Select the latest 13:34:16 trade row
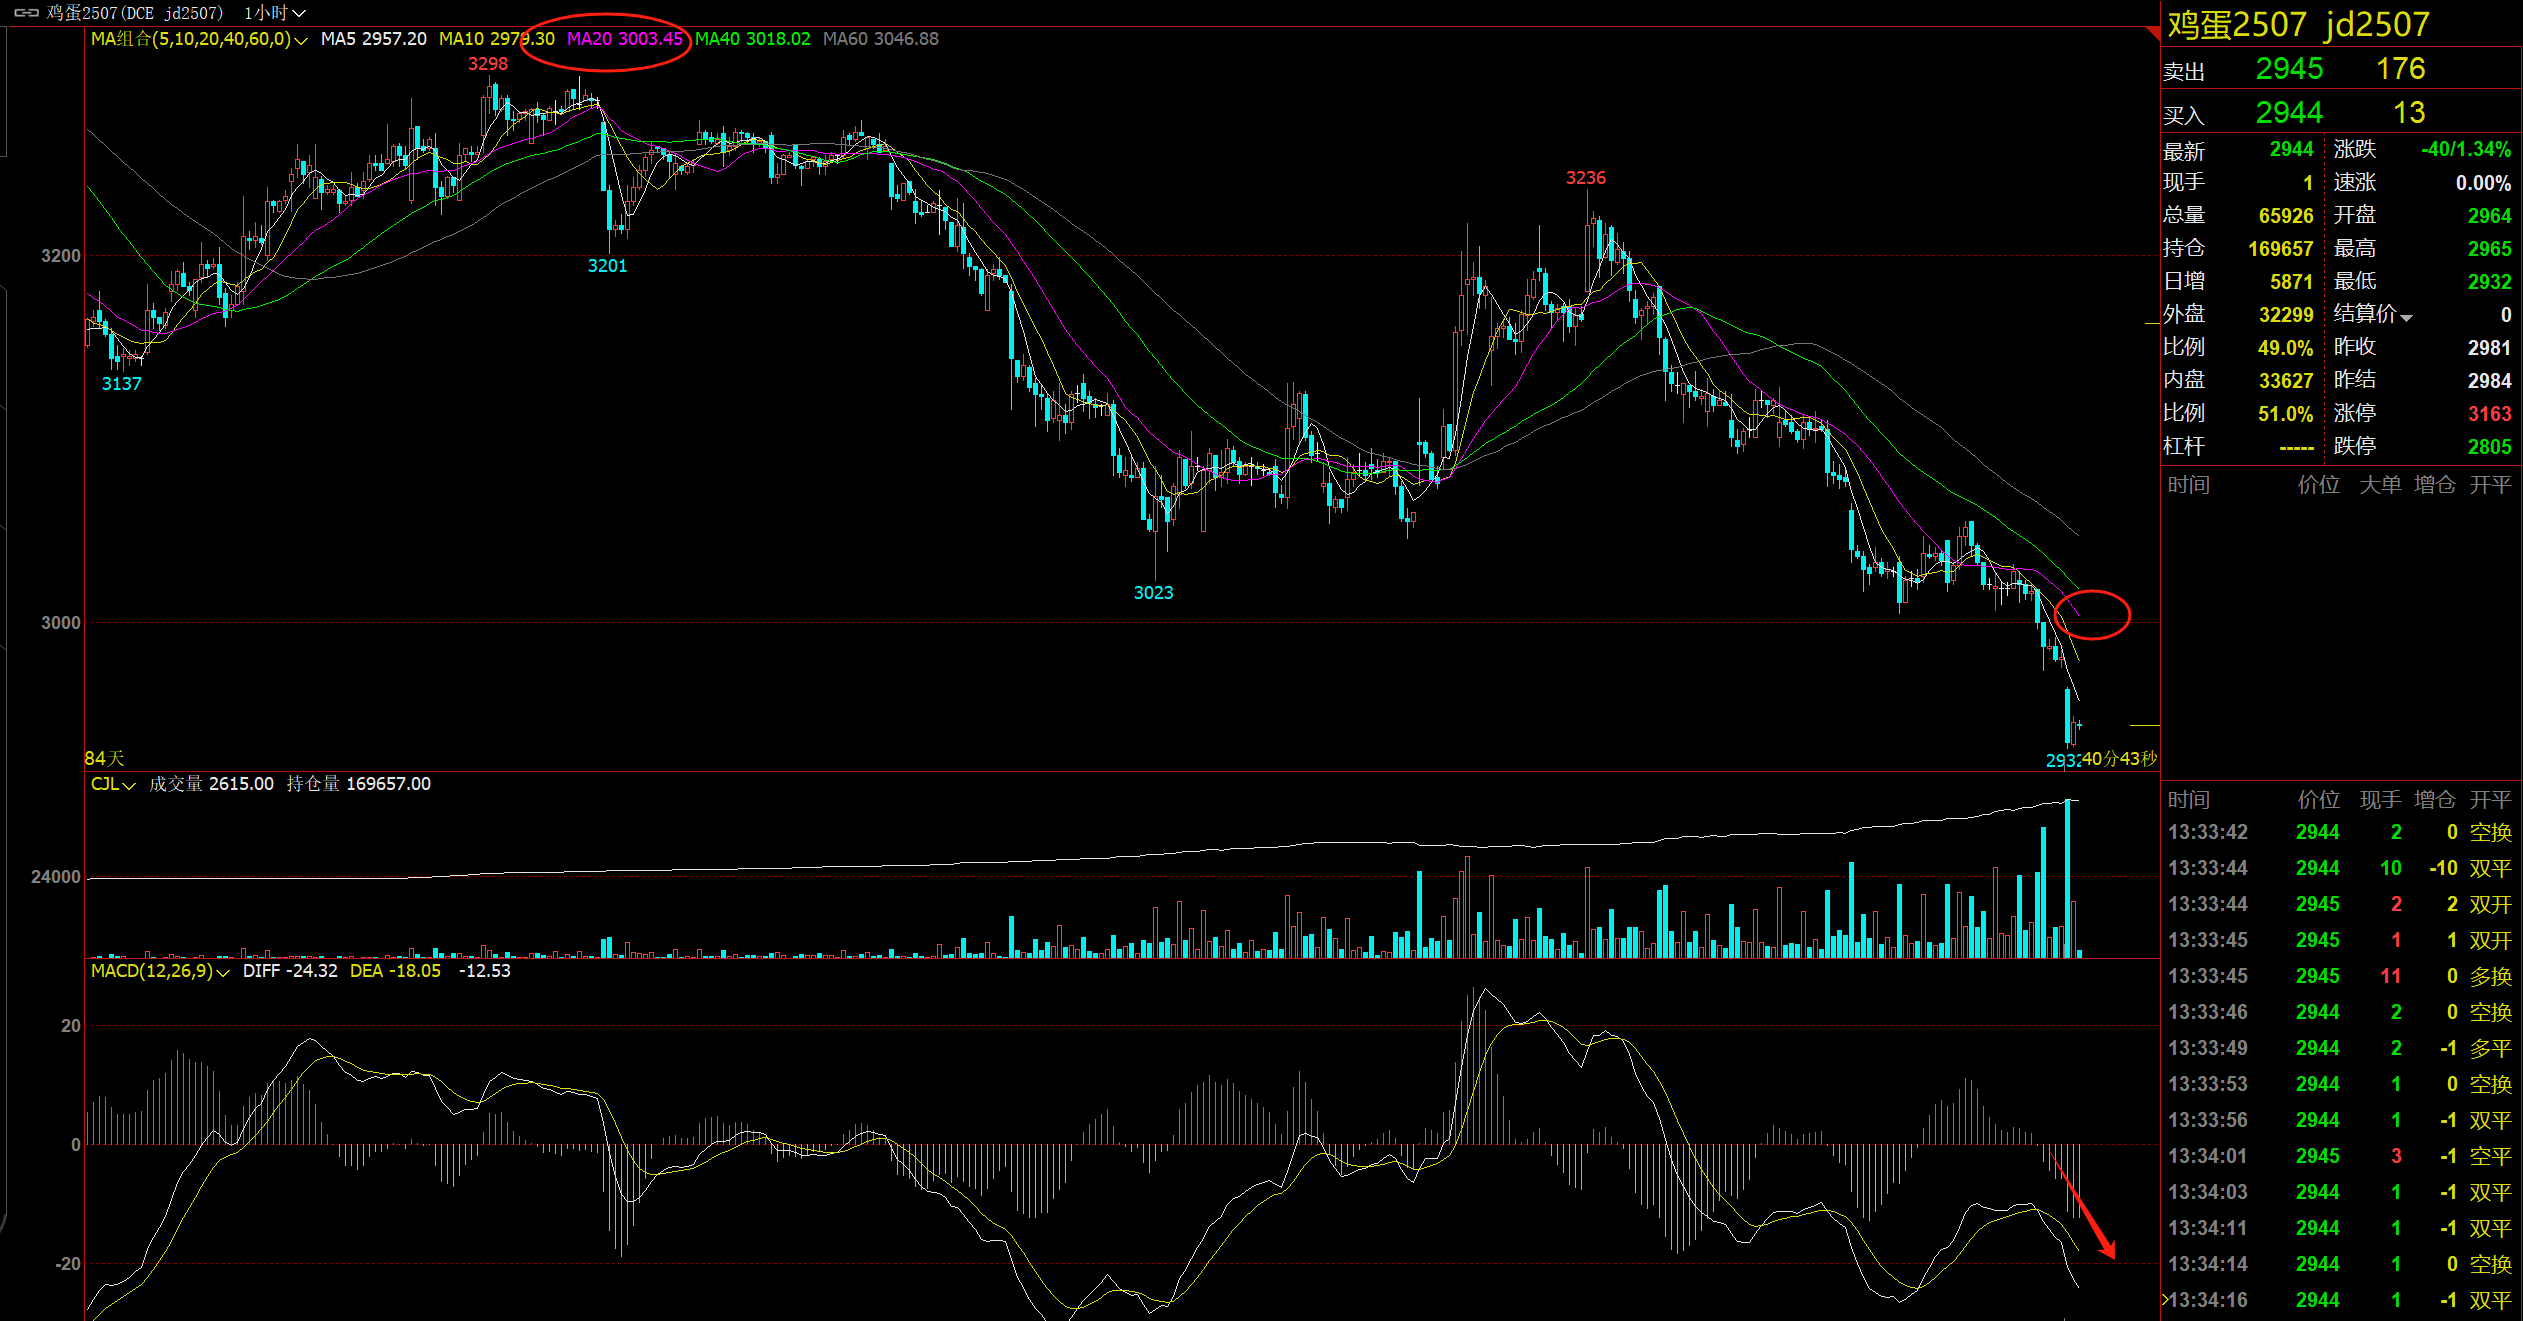2523x1321 pixels. [2339, 1300]
